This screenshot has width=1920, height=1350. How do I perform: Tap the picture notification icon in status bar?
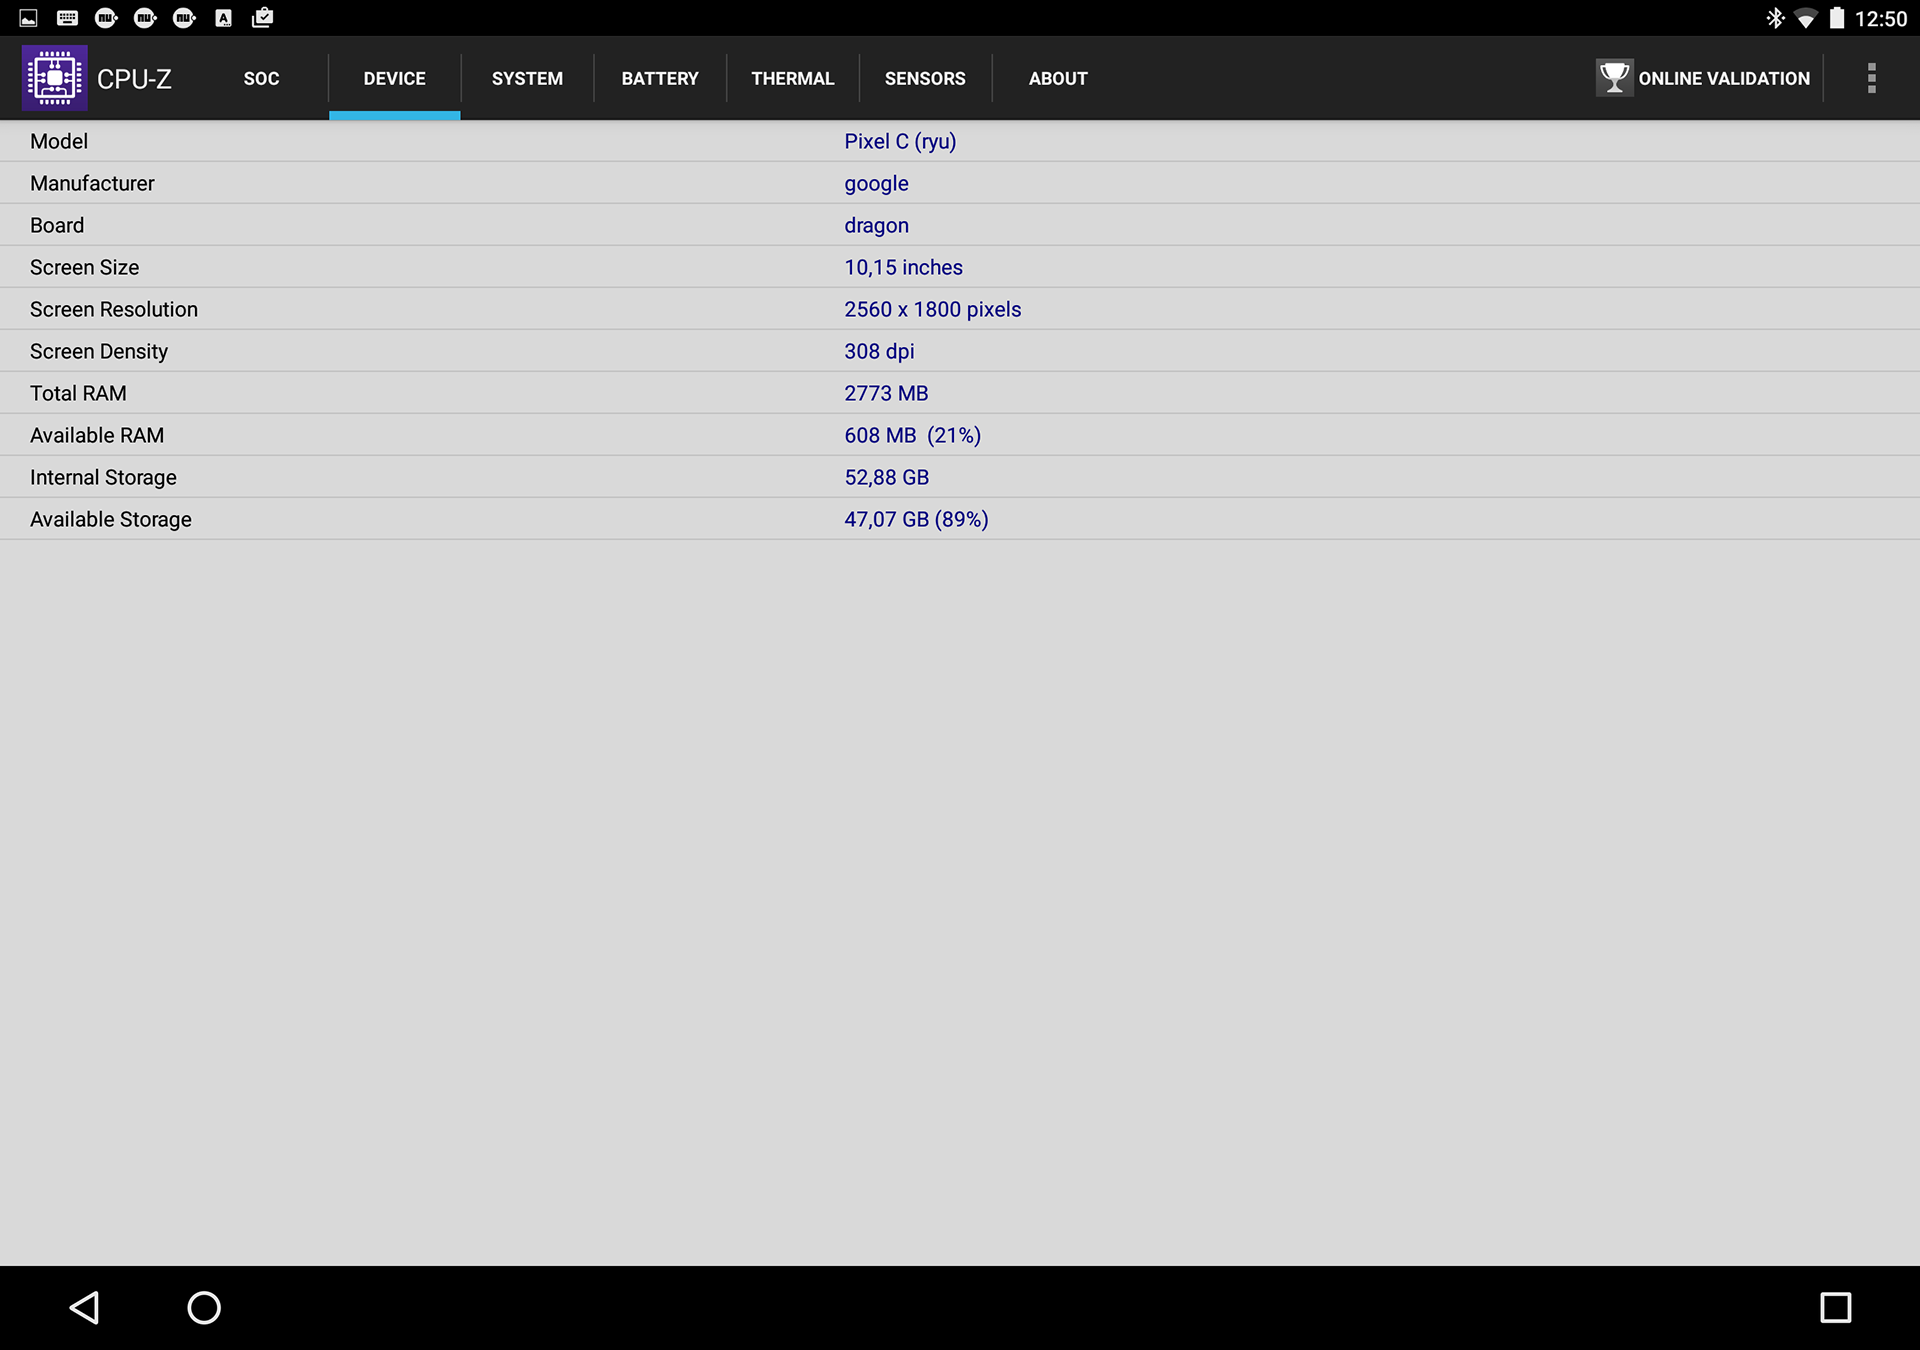click(28, 18)
